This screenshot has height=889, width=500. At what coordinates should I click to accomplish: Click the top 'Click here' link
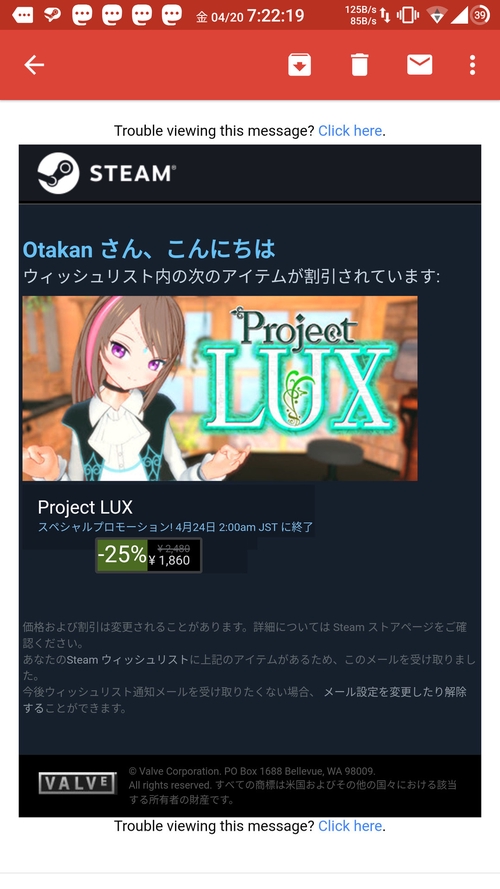point(350,131)
